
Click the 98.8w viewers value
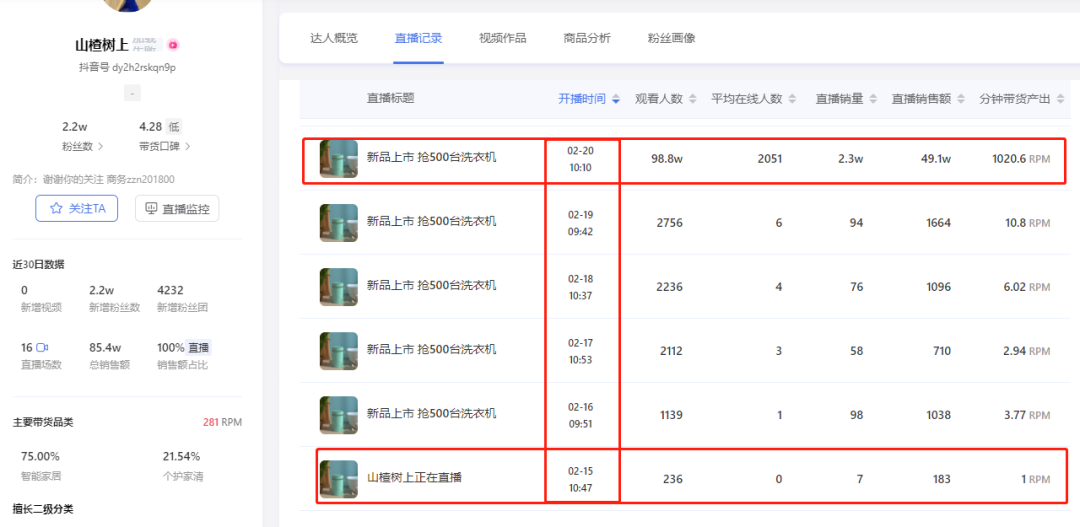[666, 159]
